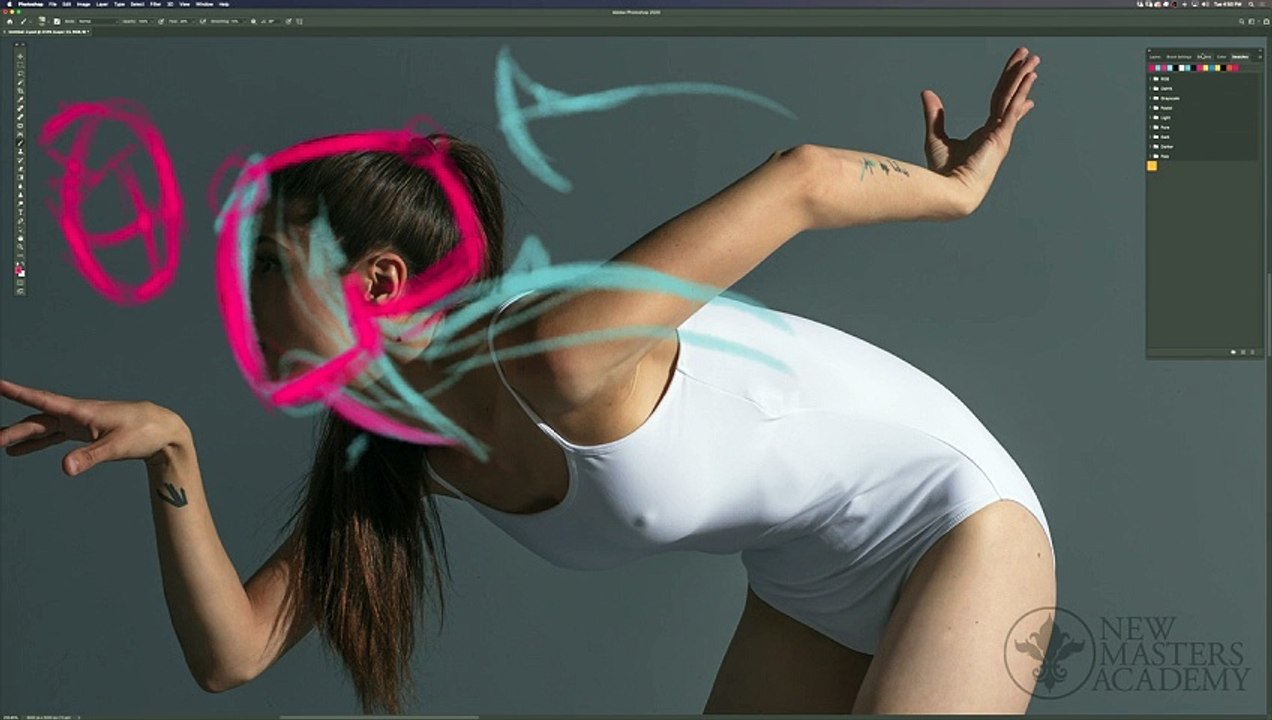Toggle pressure for opacity icon
1272x720 pixels.
click(161, 21)
